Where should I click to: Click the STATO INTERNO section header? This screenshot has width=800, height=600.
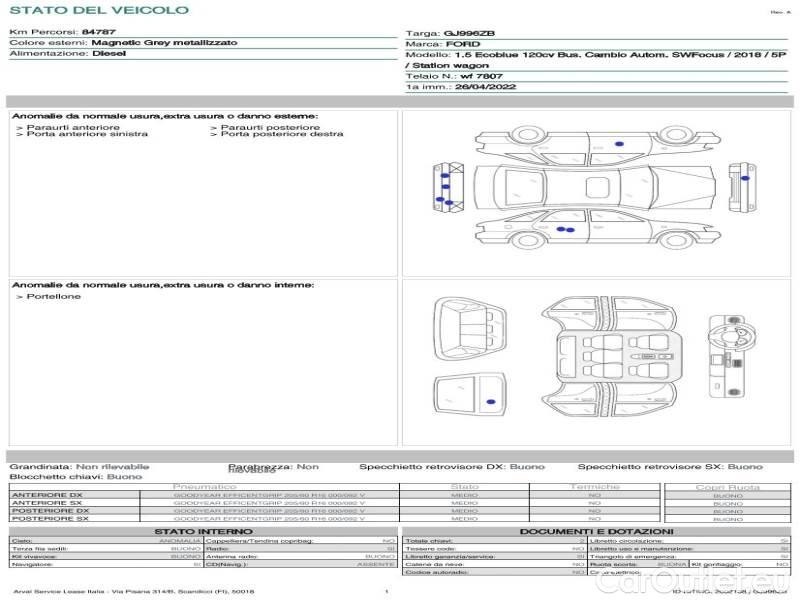point(204,531)
